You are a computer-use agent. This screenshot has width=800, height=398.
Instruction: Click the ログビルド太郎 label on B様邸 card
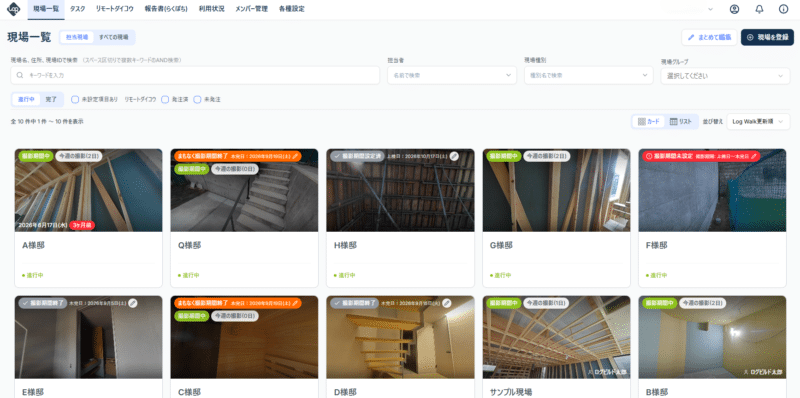pos(762,372)
